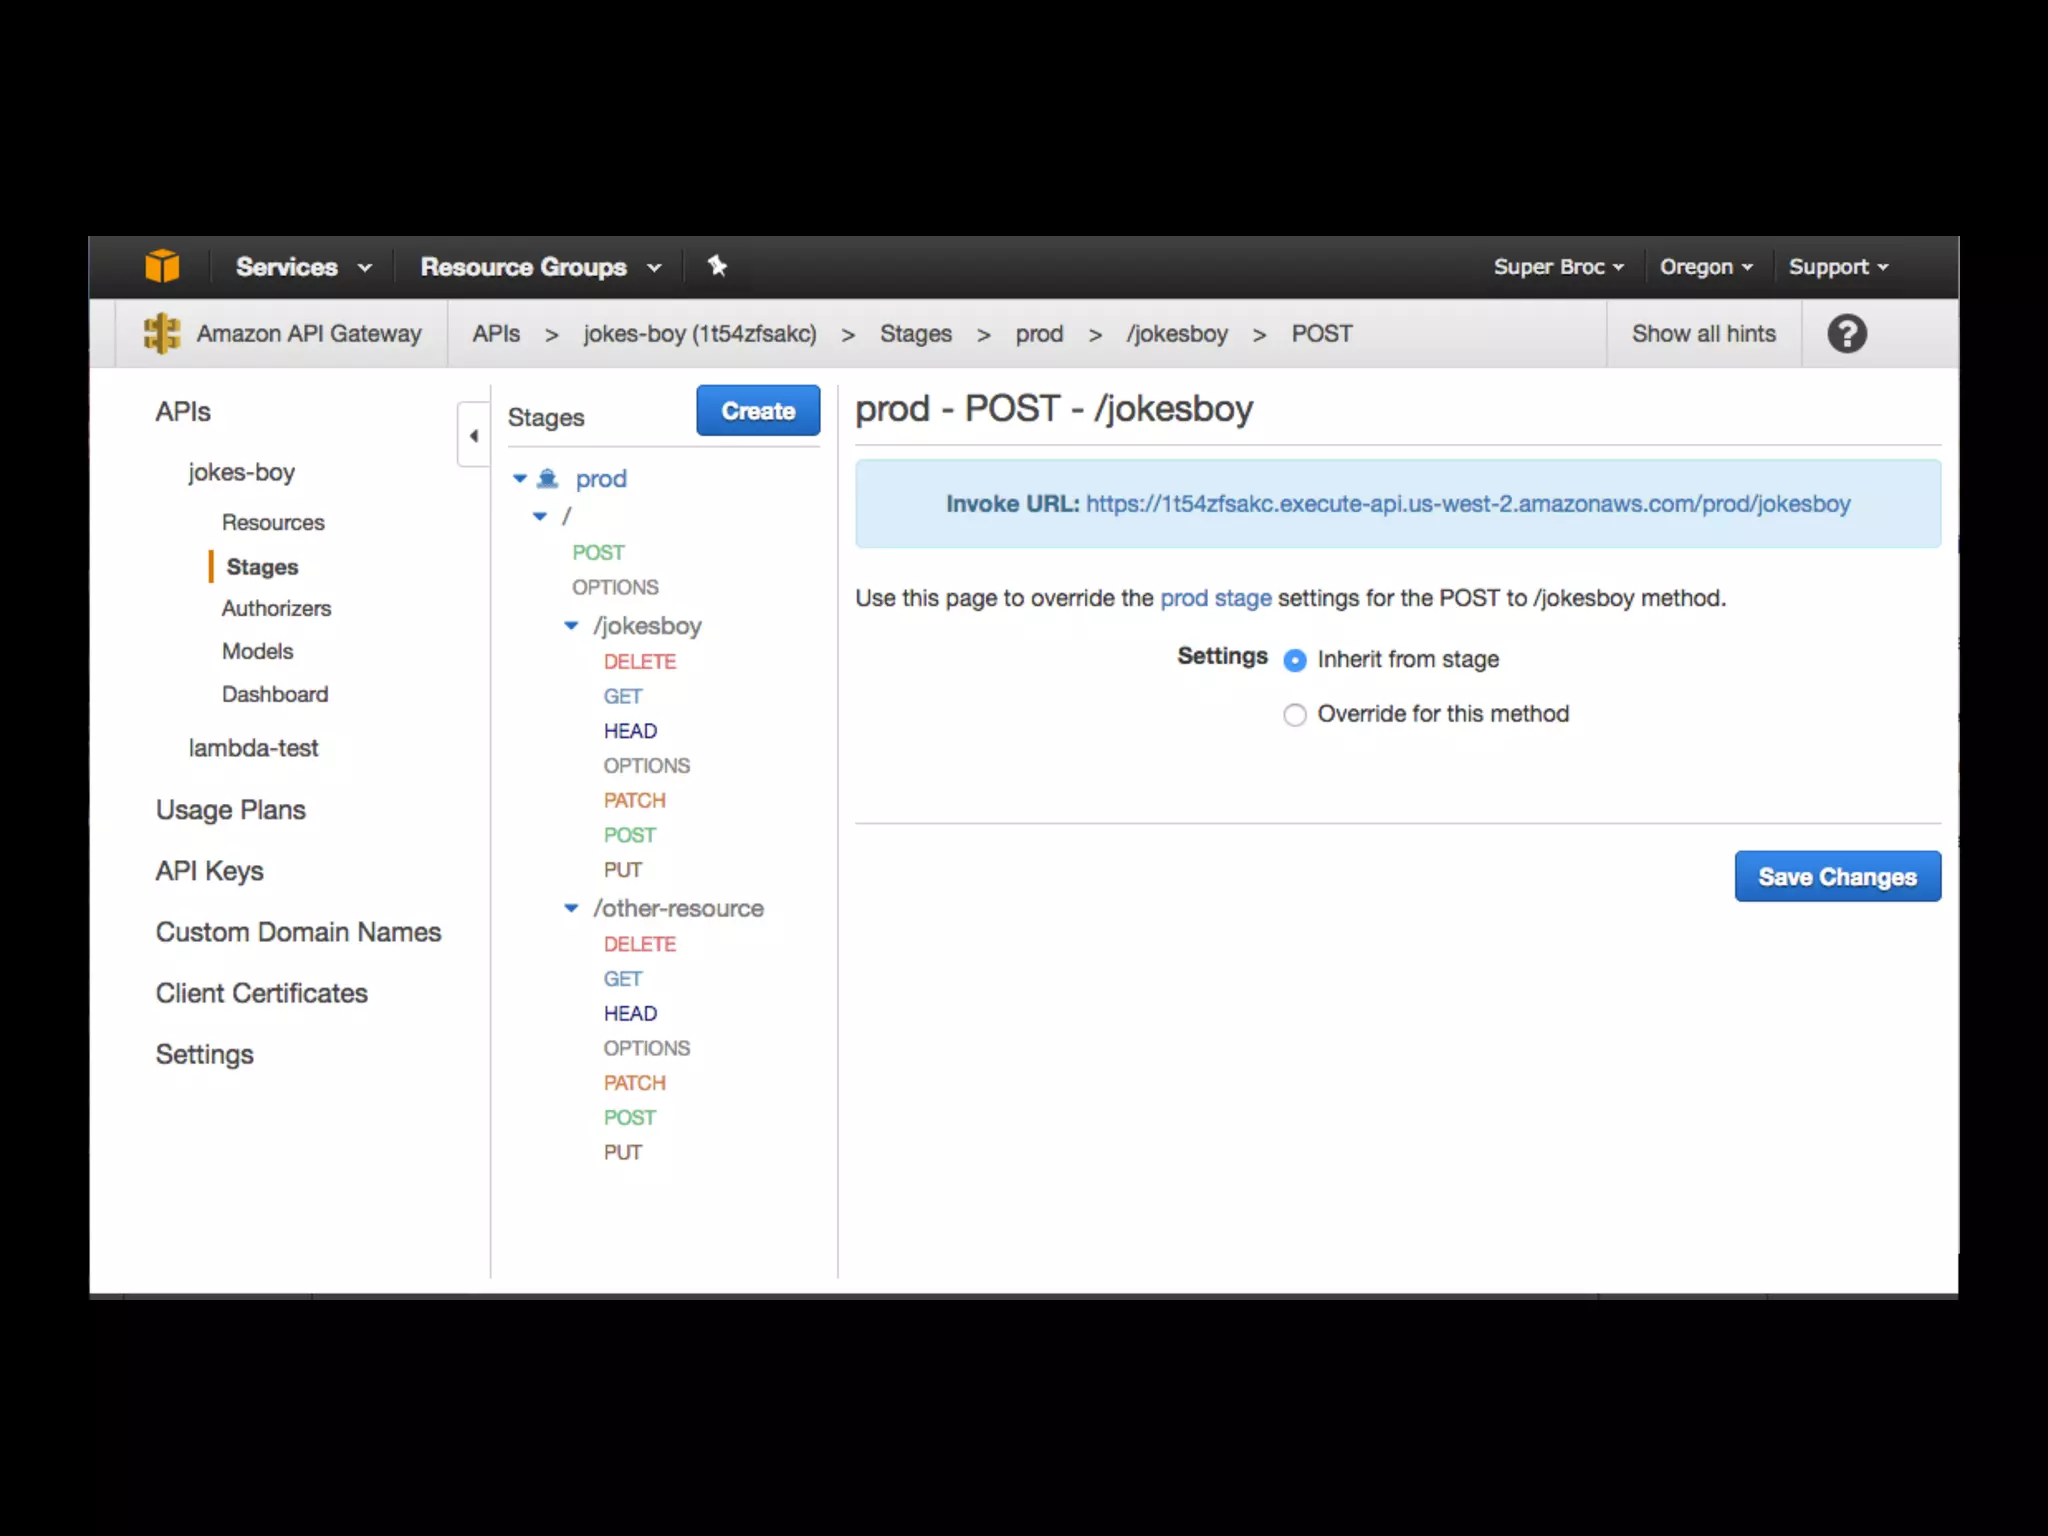The image size is (2048, 1536).
Task: Select OPTIONS under /other-resource
Action: pyautogui.click(x=647, y=1048)
